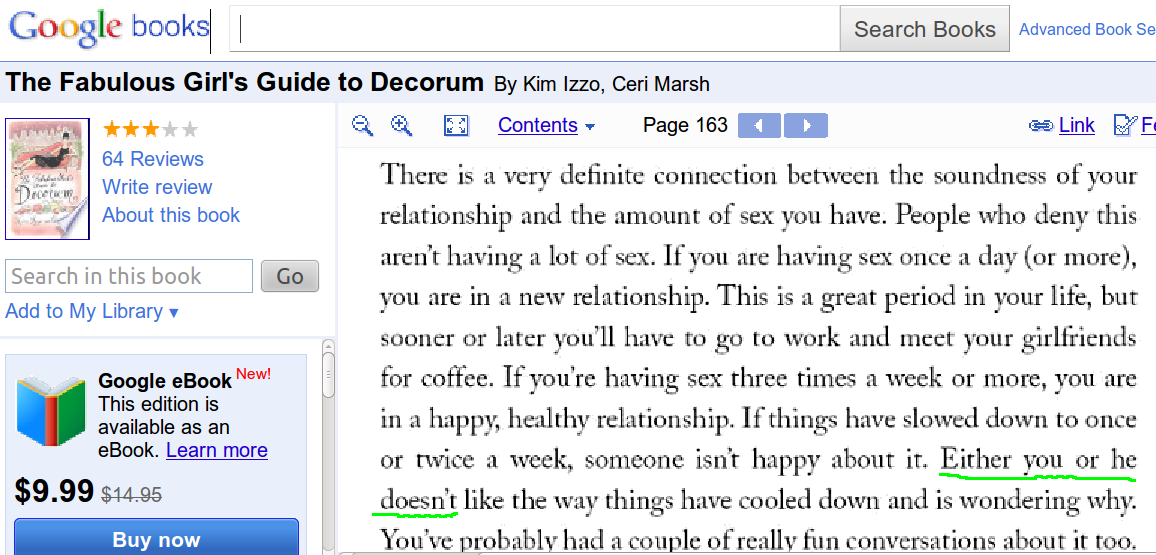Open the Contents dropdown
Screen dimensions: 1156x555
(x=546, y=125)
